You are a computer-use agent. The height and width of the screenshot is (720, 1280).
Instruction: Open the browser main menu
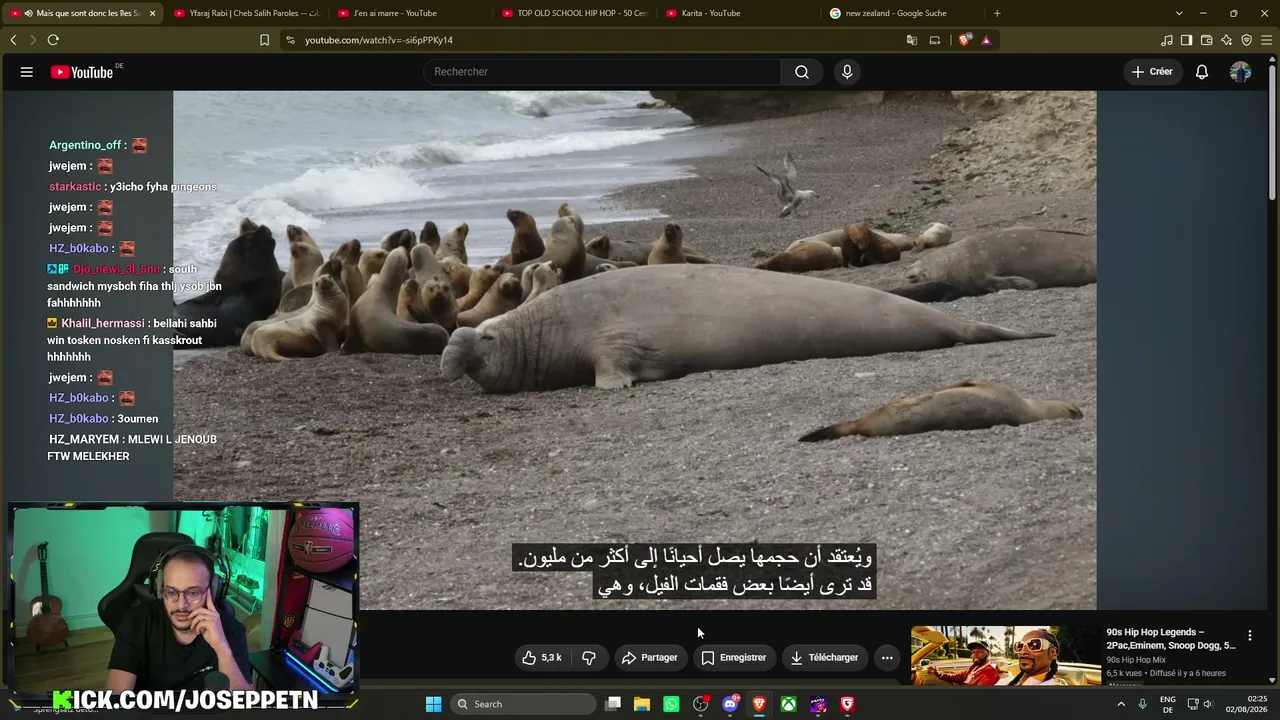[1266, 40]
